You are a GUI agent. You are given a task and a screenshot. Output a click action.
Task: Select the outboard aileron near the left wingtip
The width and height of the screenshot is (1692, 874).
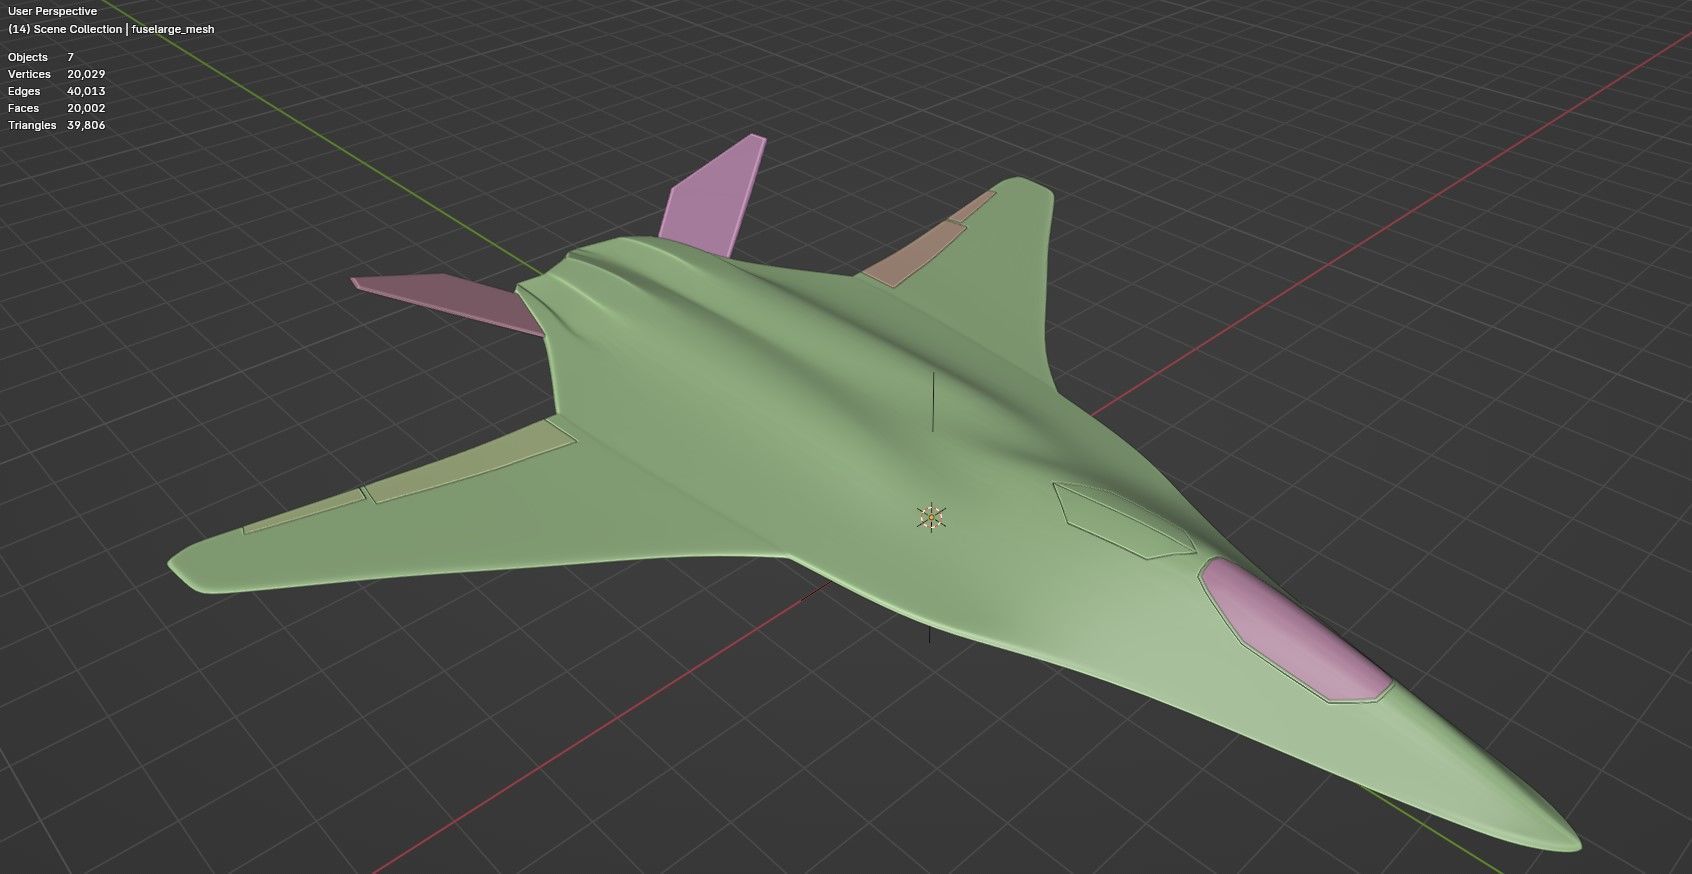(303, 510)
